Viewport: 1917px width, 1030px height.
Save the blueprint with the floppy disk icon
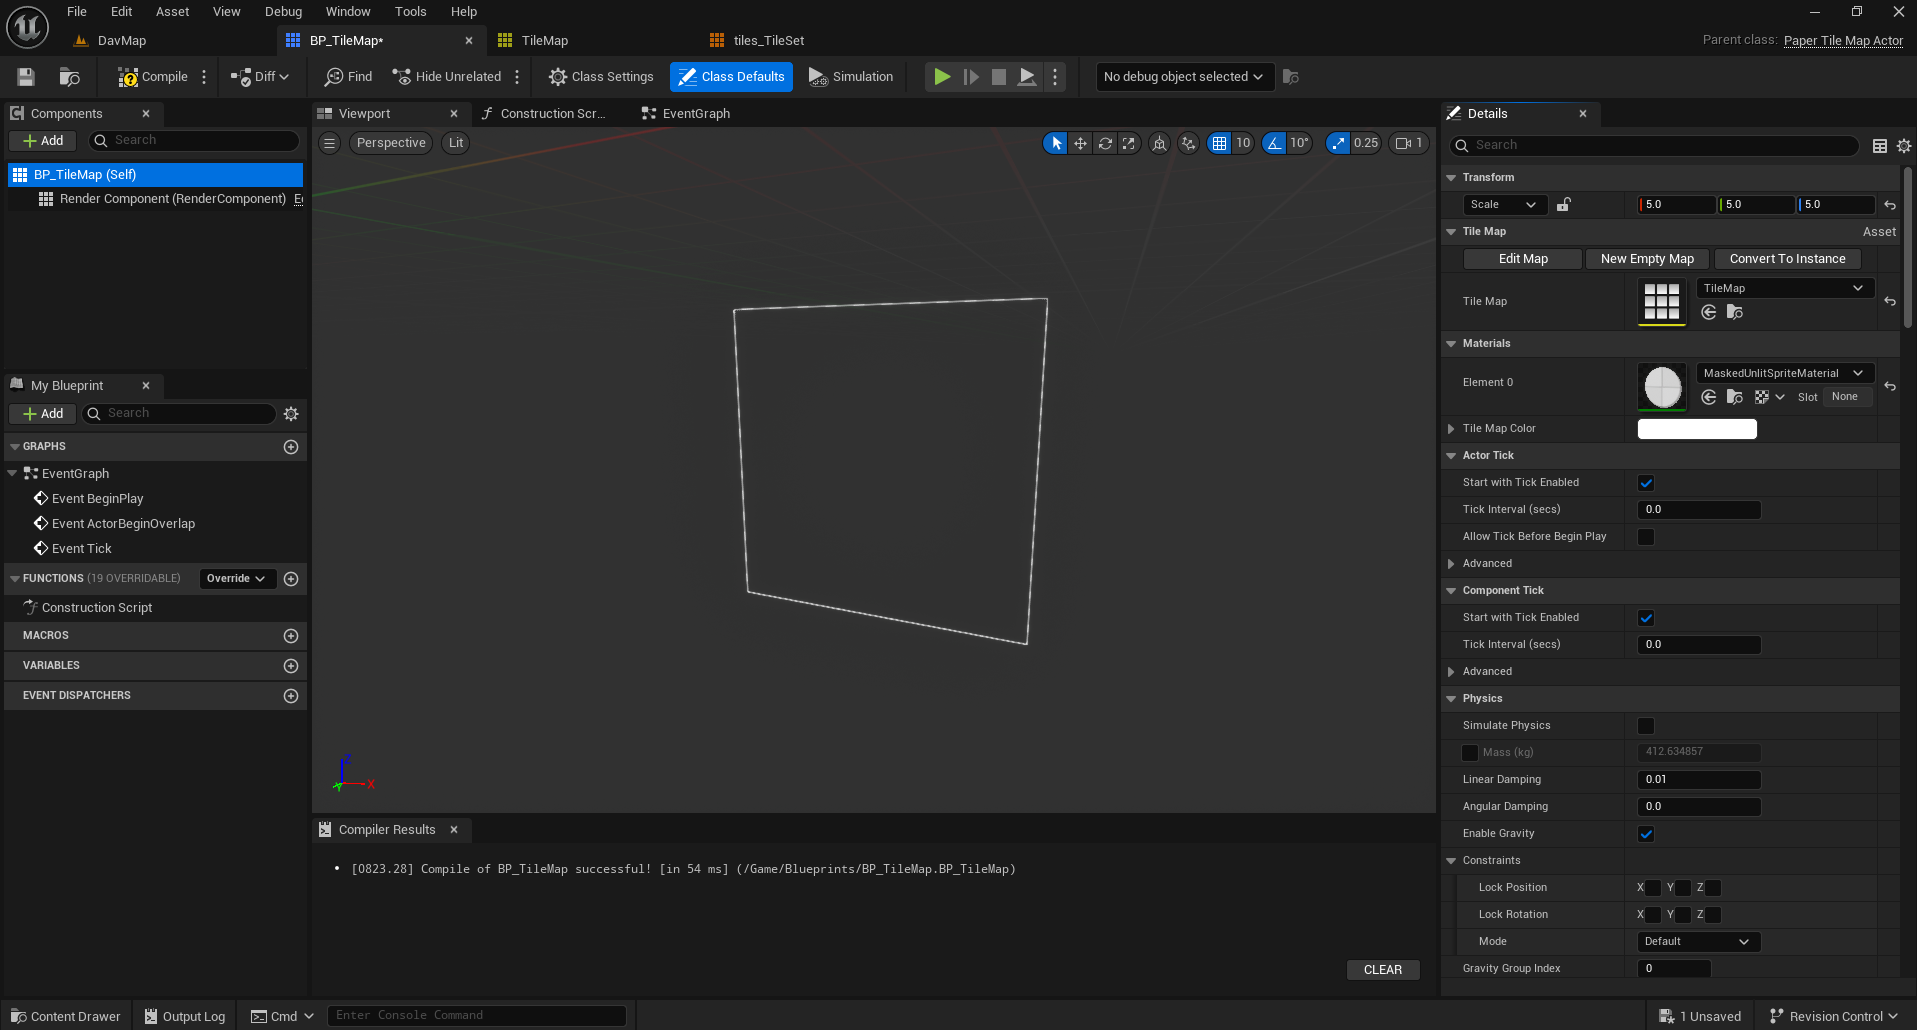point(26,77)
